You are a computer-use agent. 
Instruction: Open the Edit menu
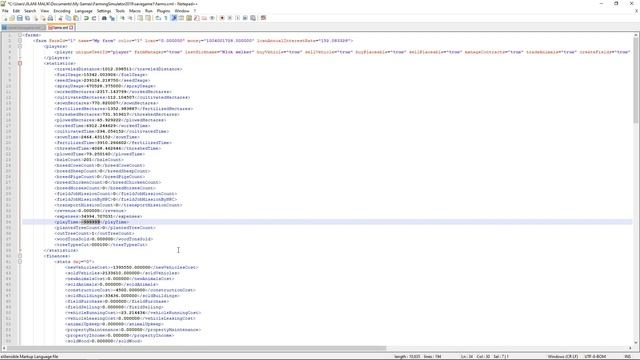pyautogui.click(x=16, y=11)
